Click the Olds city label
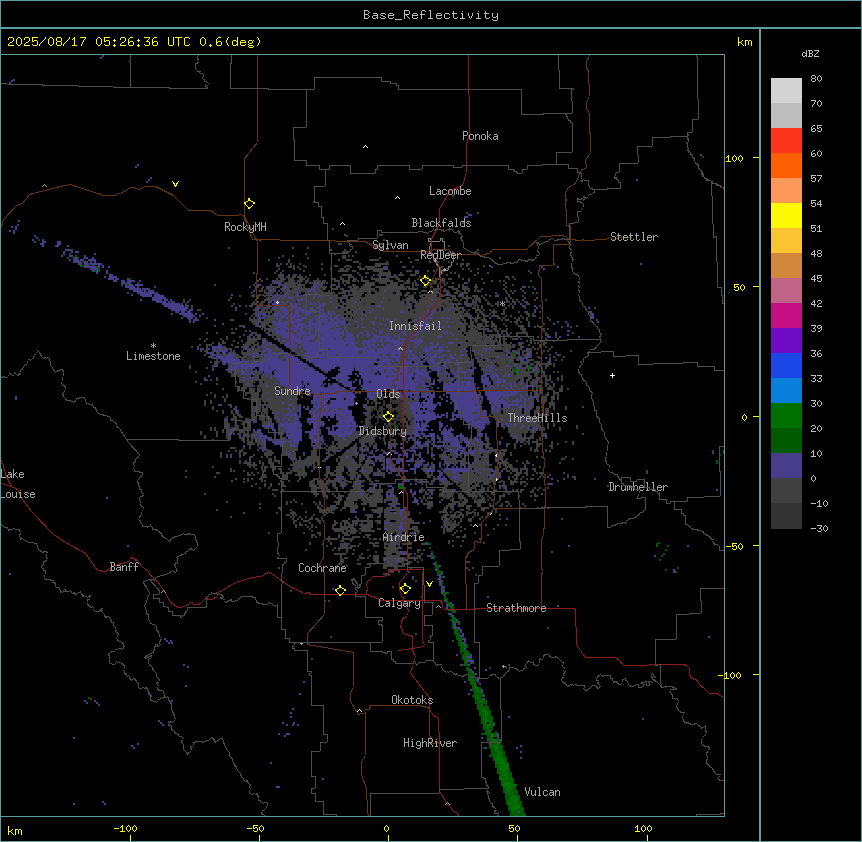Viewport: 862px width, 842px height. 388,394
